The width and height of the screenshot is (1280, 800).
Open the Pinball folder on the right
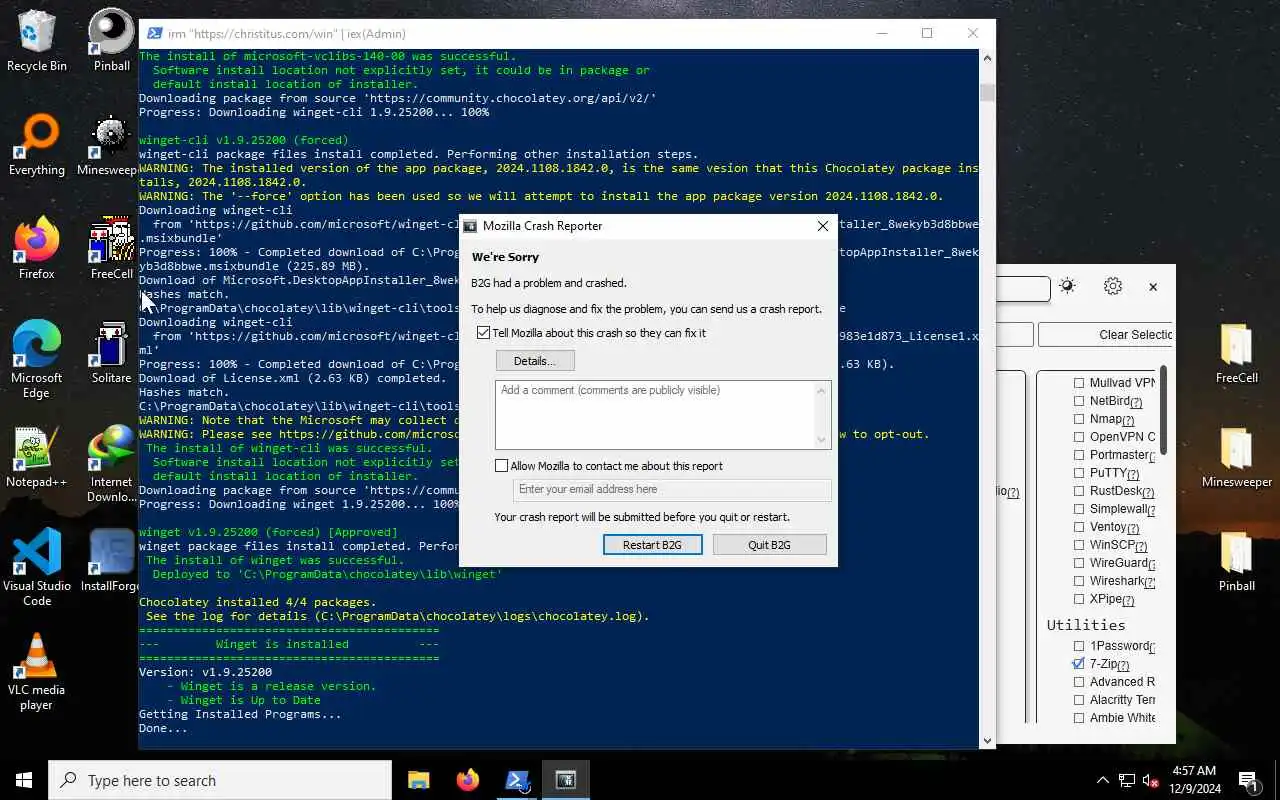click(1237, 562)
